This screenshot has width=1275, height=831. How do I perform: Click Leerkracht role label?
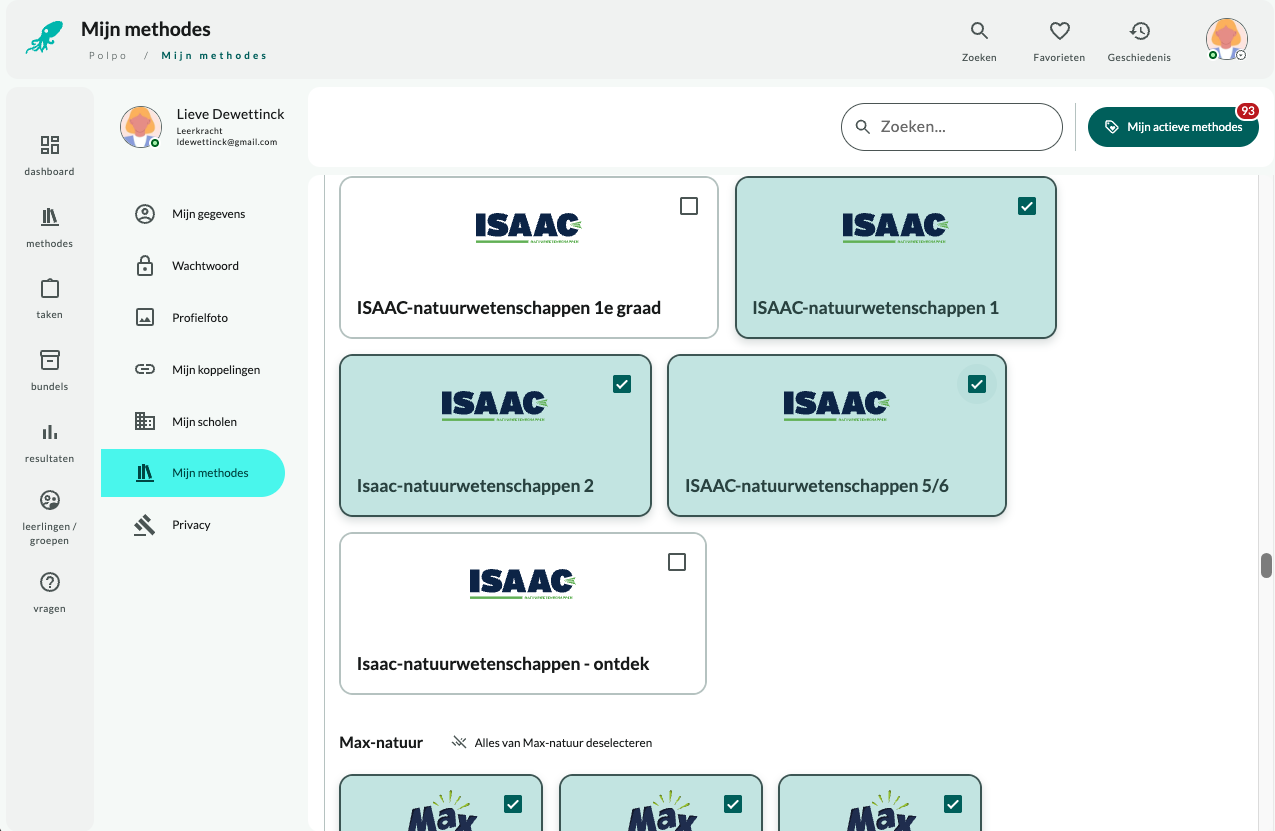click(200, 131)
